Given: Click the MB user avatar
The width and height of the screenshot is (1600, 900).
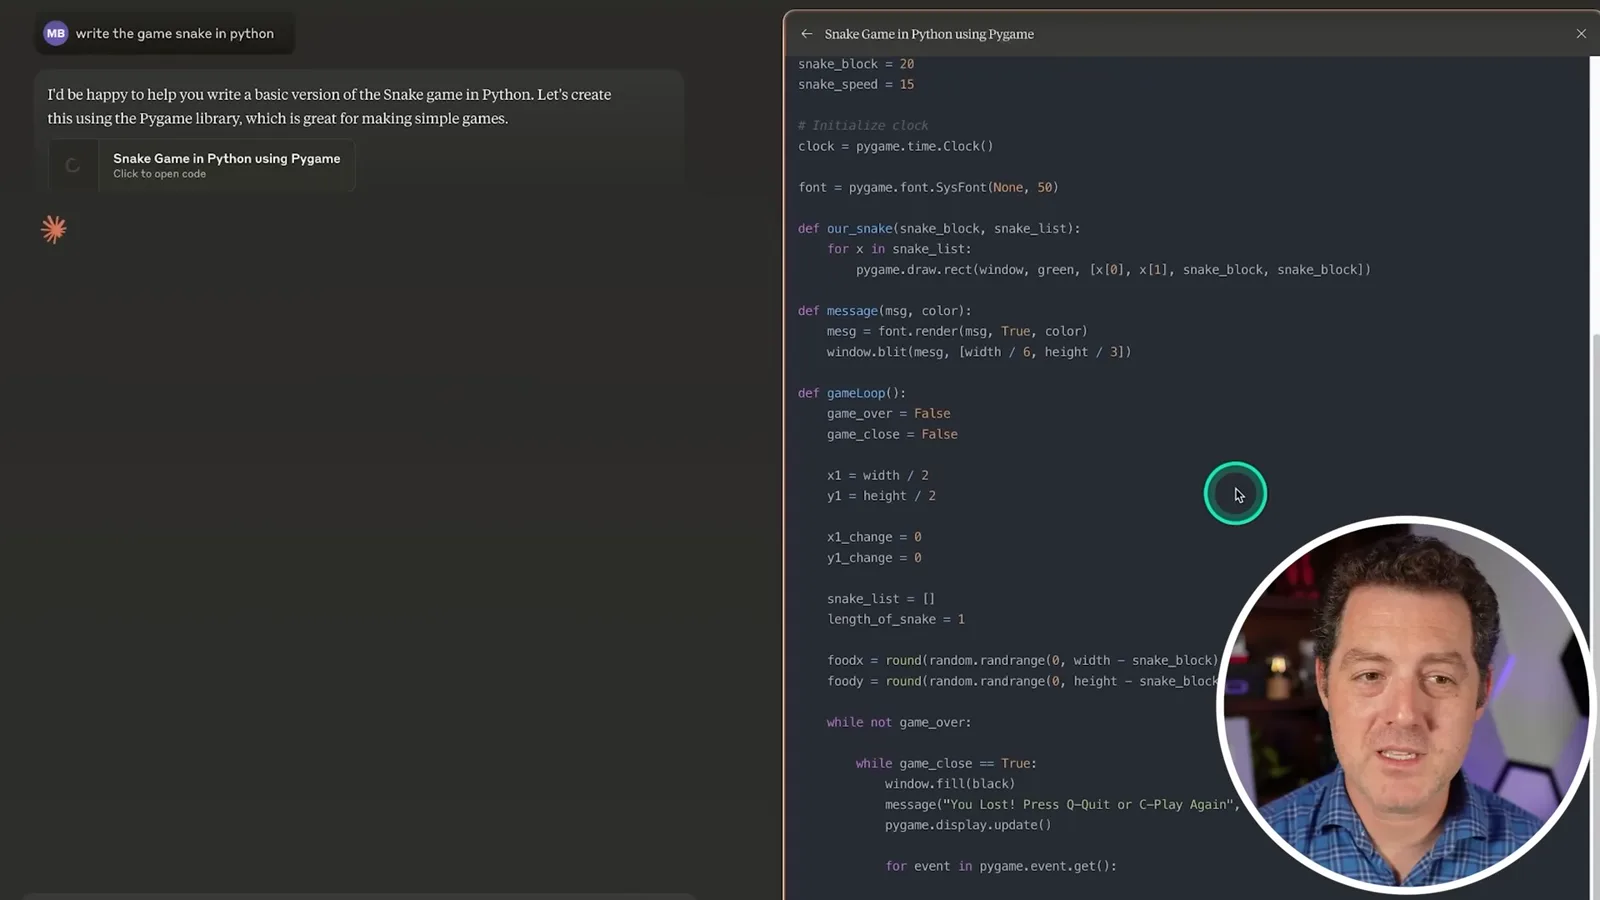Looking at the screenshot, I should click(56, 34).
